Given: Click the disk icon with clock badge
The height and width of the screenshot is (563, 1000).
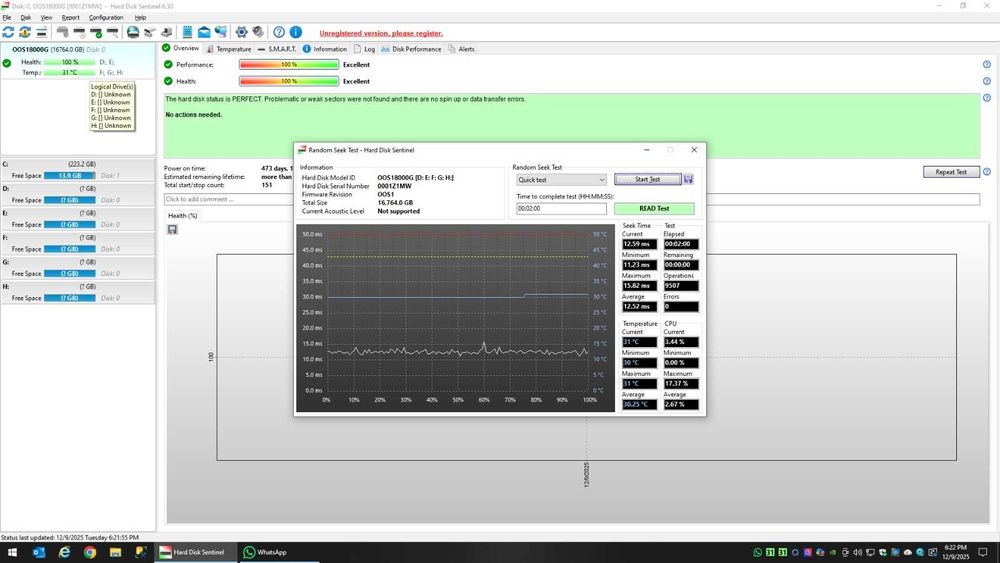Looking at the screenshot, I should pos(79,32).
